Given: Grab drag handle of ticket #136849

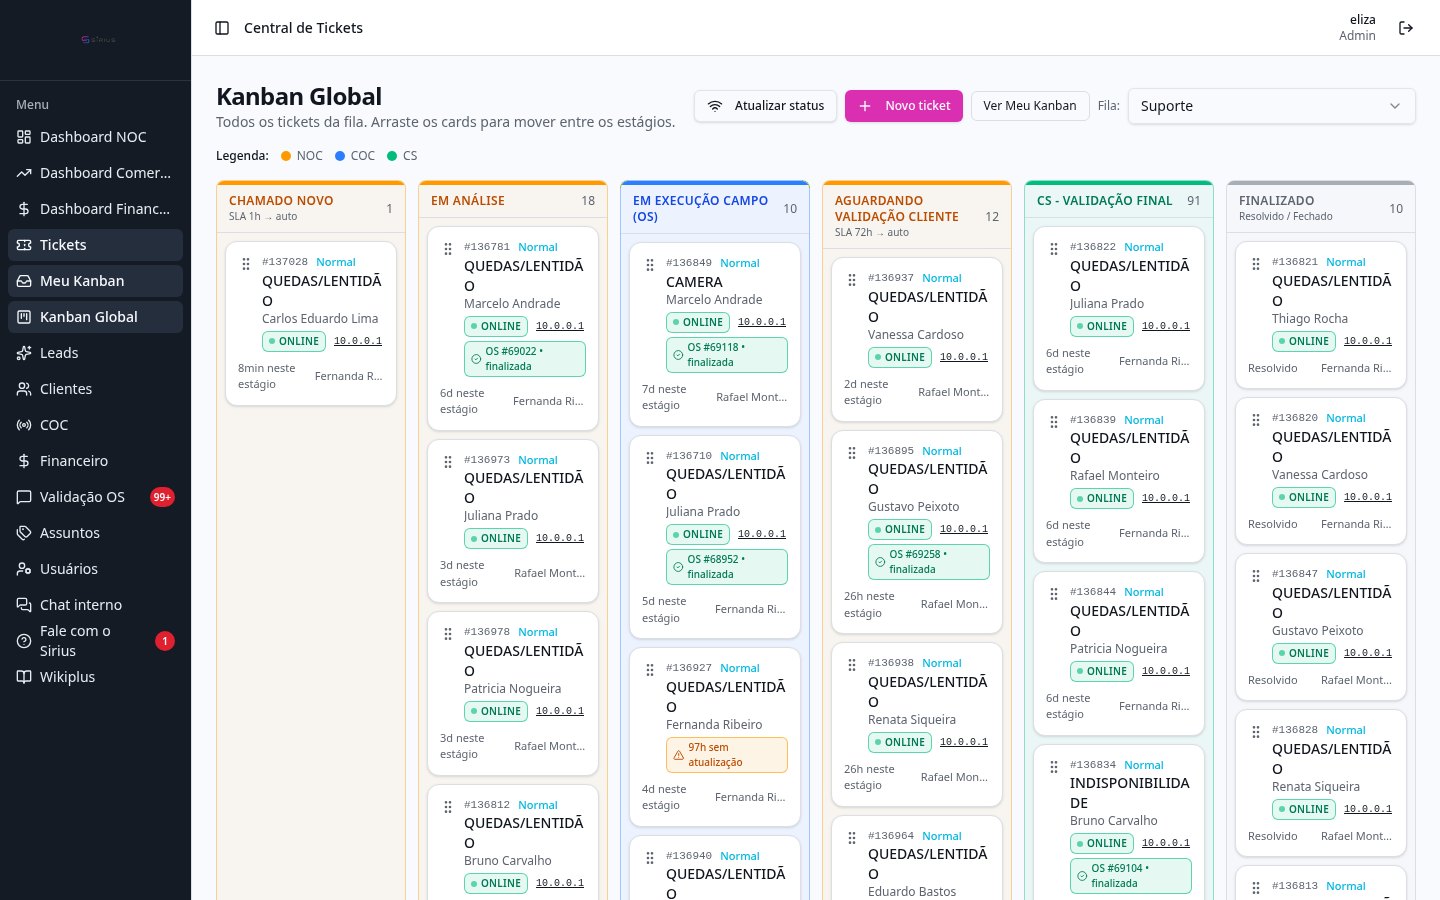Looking at the screenshot, I should (x=650, y=265).
